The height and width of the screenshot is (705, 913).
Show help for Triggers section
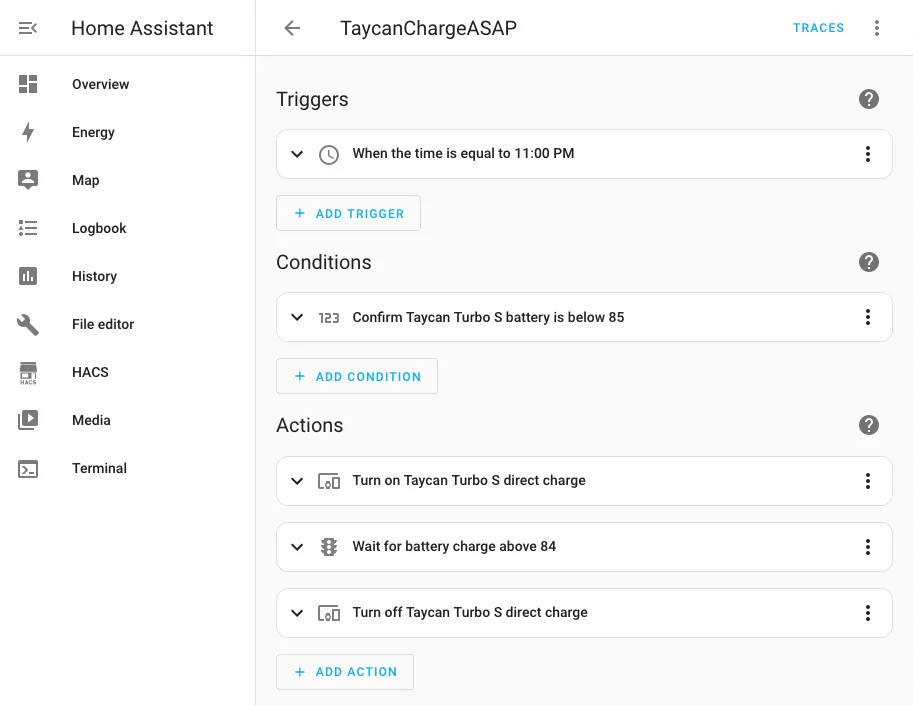(868, 99)
